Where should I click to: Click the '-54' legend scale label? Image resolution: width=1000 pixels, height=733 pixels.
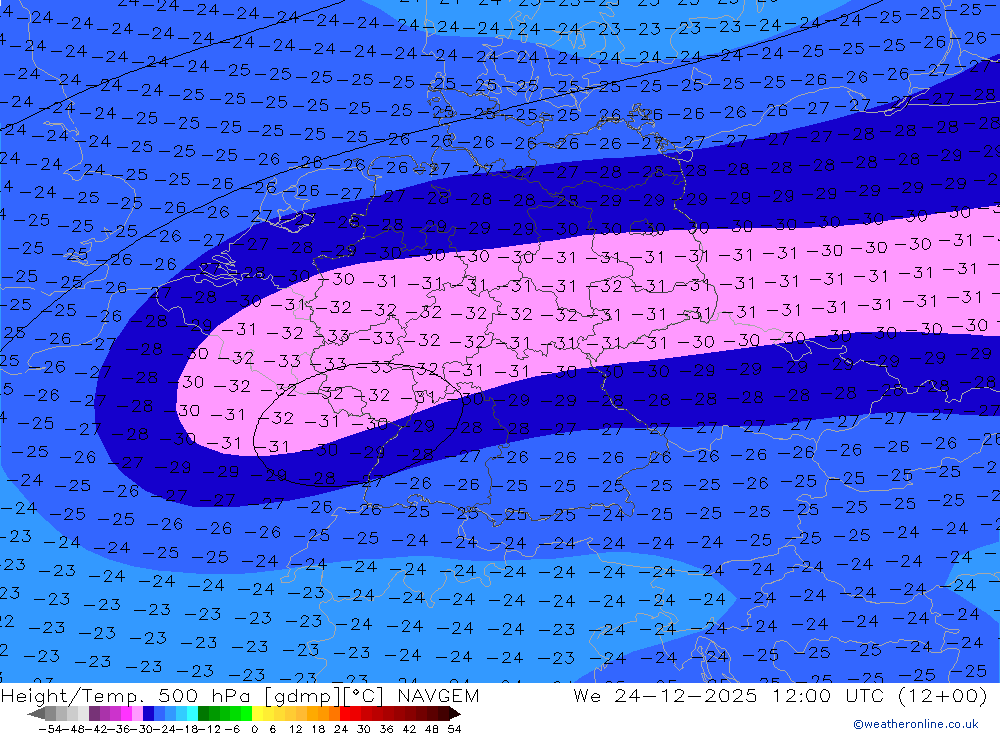pos(50,729)
